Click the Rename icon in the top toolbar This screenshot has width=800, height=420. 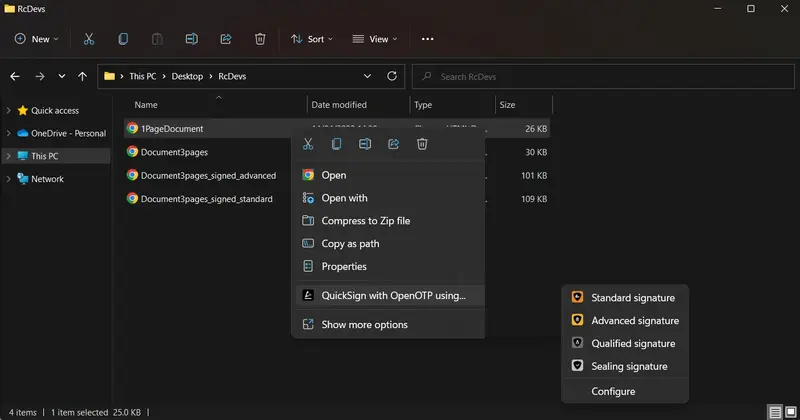coord(191,39)
